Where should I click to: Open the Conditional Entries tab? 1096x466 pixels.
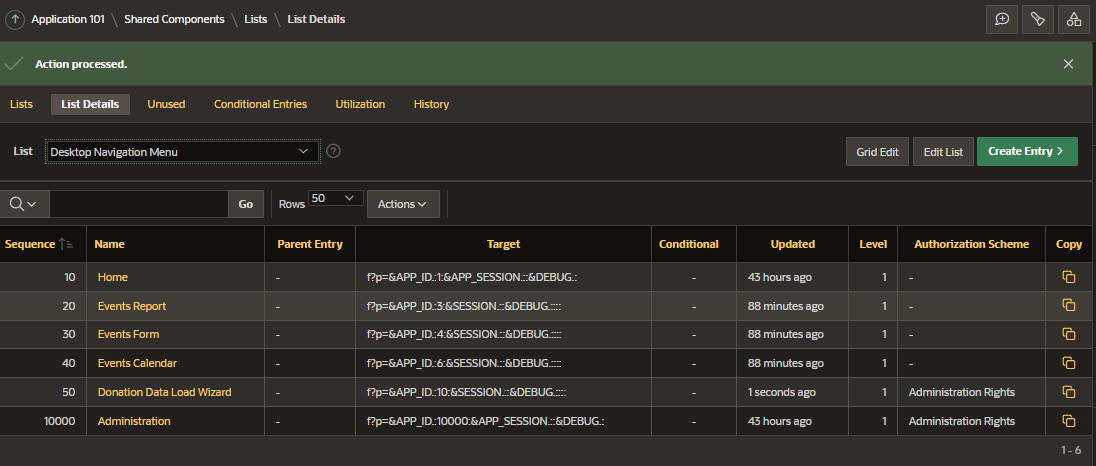(x=261, y=104)
